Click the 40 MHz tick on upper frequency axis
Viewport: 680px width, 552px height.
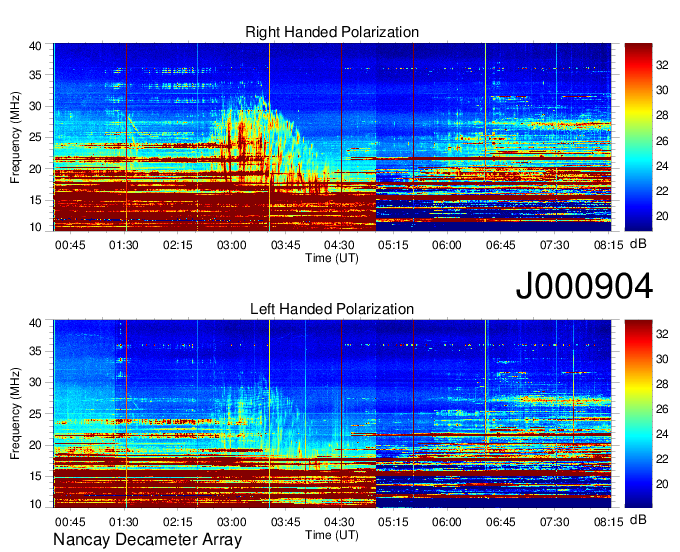(x=35, y=46)
